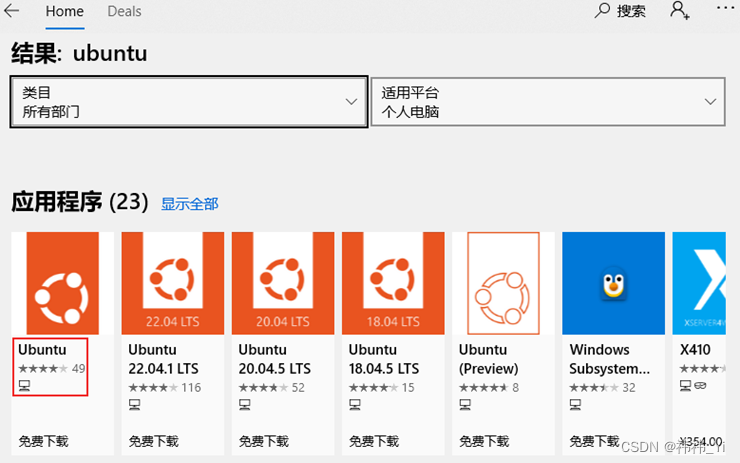The height and width of the screenshot is (463, 740).
Task: Open the Ubuntu 20.04 LTS app thumbnail
Action: [x=283, y=283]
